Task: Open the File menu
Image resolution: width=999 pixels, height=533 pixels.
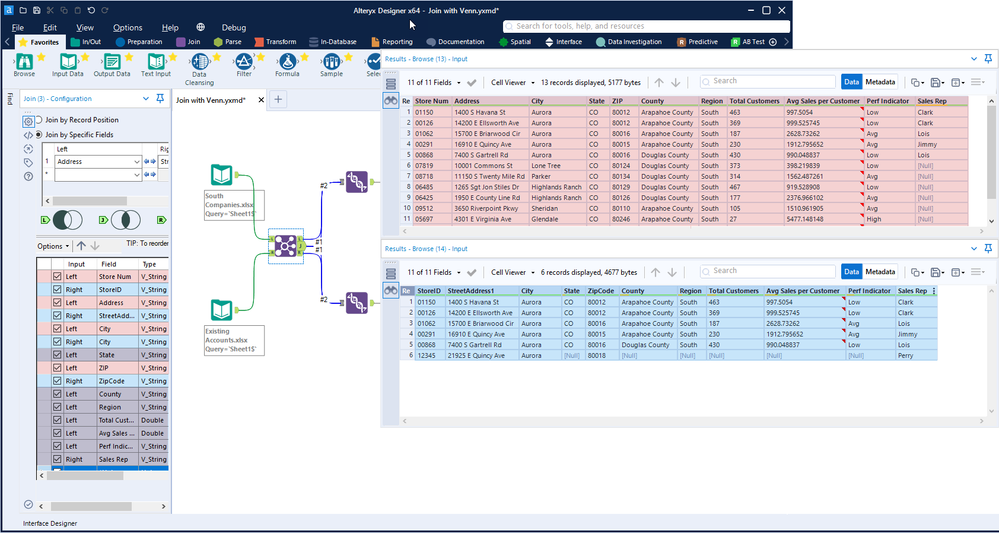Action: tap(18, 27)
